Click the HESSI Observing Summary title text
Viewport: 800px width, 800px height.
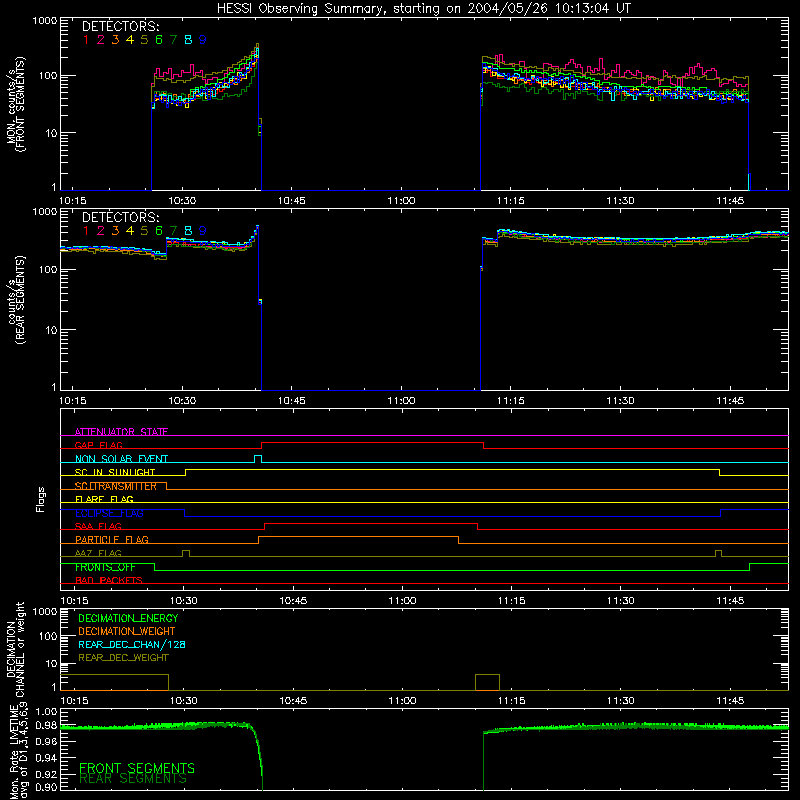pos(423,9)
